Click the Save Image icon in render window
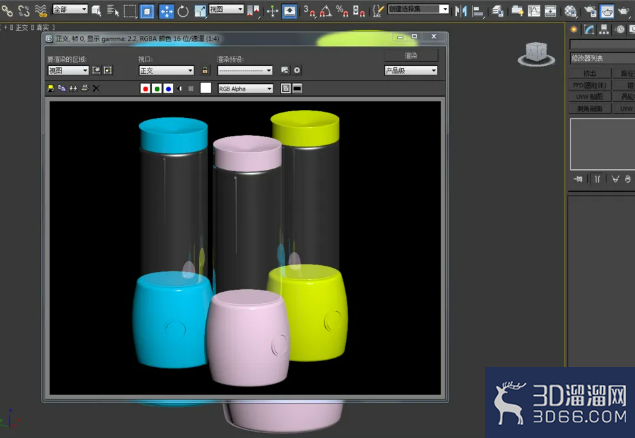This screenshot has height=438, width=635. point(51,88)
